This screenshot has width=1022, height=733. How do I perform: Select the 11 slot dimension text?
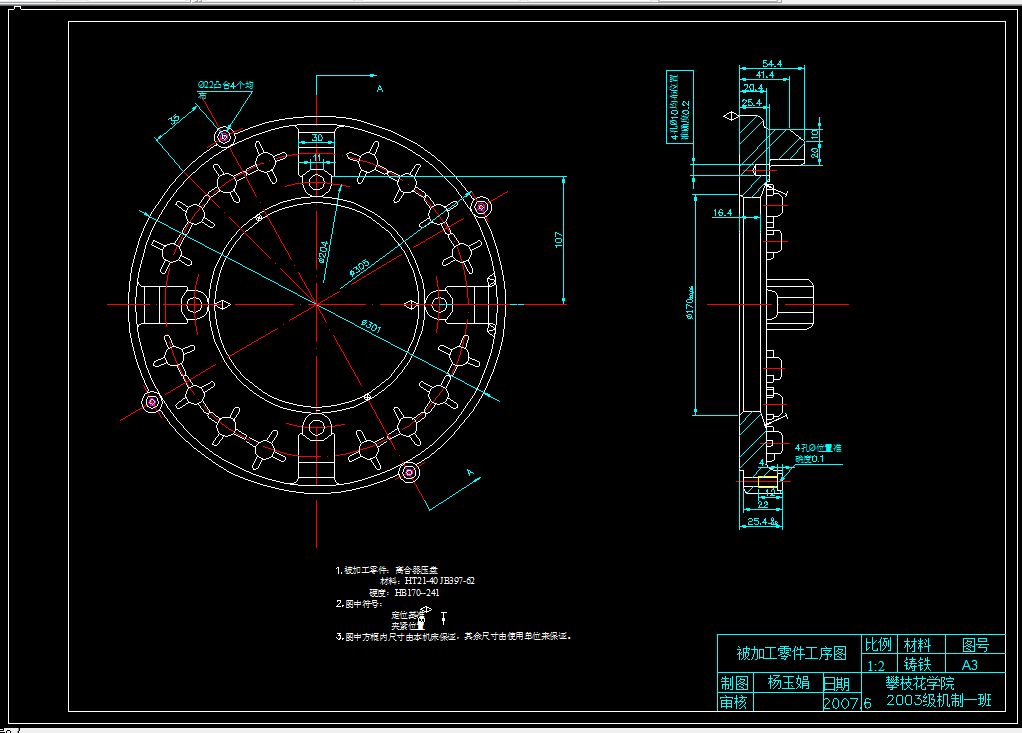(x=317, y=158)
